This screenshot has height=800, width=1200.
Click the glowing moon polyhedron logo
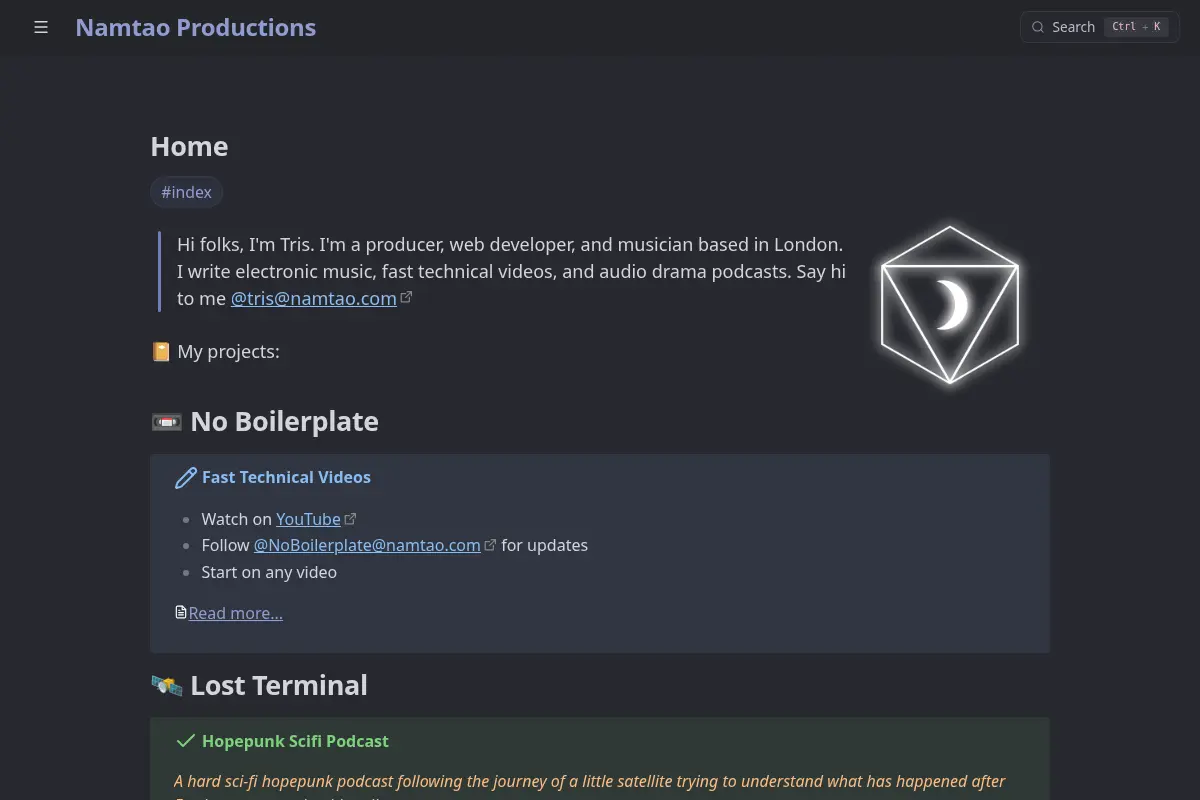pyautogui.click(x=950, y=305)
